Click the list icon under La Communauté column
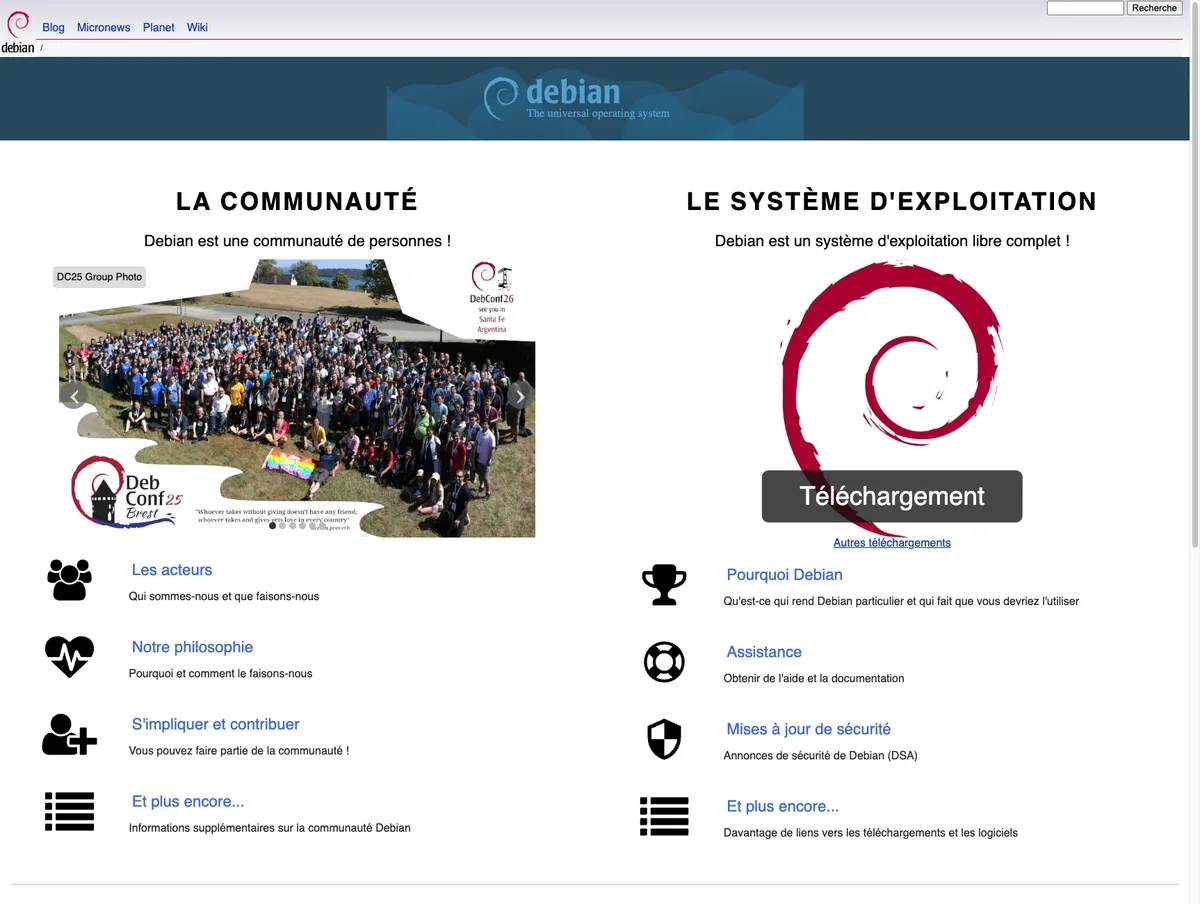This screenshot has width=1200, height=904. (x=69, y=811)
